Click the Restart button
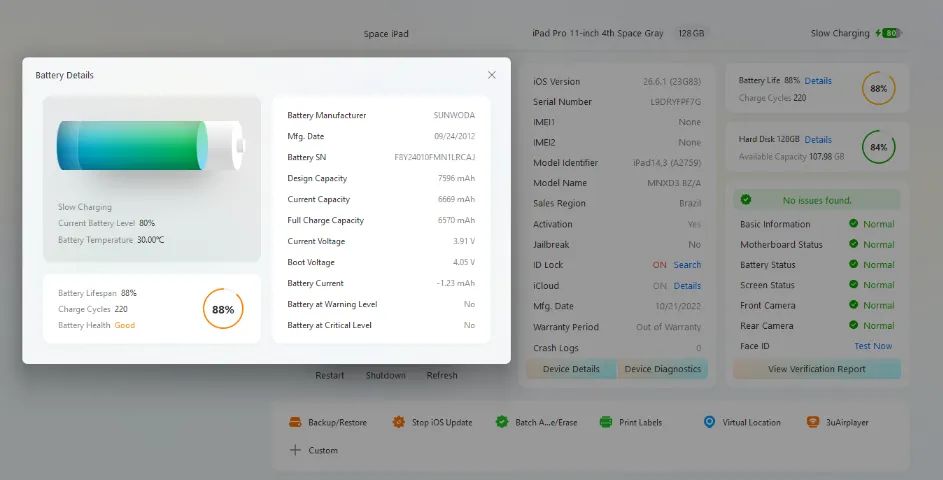The height and width of the screenshot is (480, 943). [330, 375]
